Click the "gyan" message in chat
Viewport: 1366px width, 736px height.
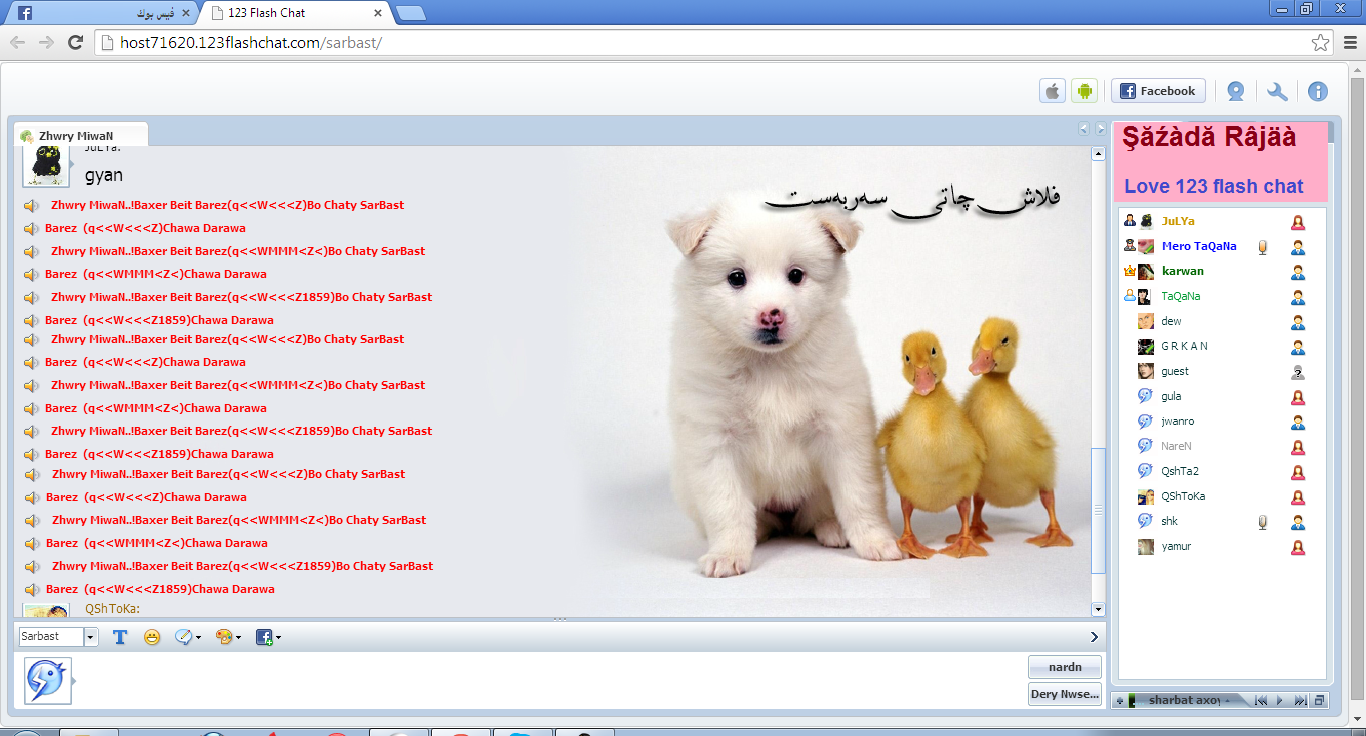tap(104, 176)
